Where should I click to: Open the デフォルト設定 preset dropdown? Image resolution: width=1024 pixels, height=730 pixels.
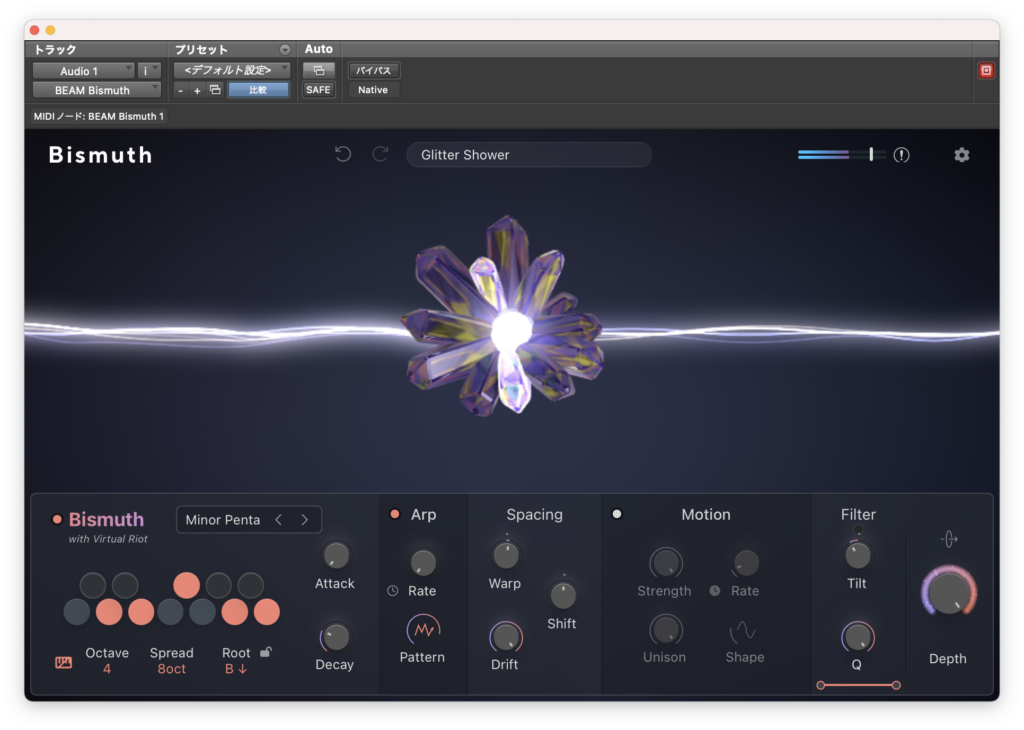coord(232,70)
